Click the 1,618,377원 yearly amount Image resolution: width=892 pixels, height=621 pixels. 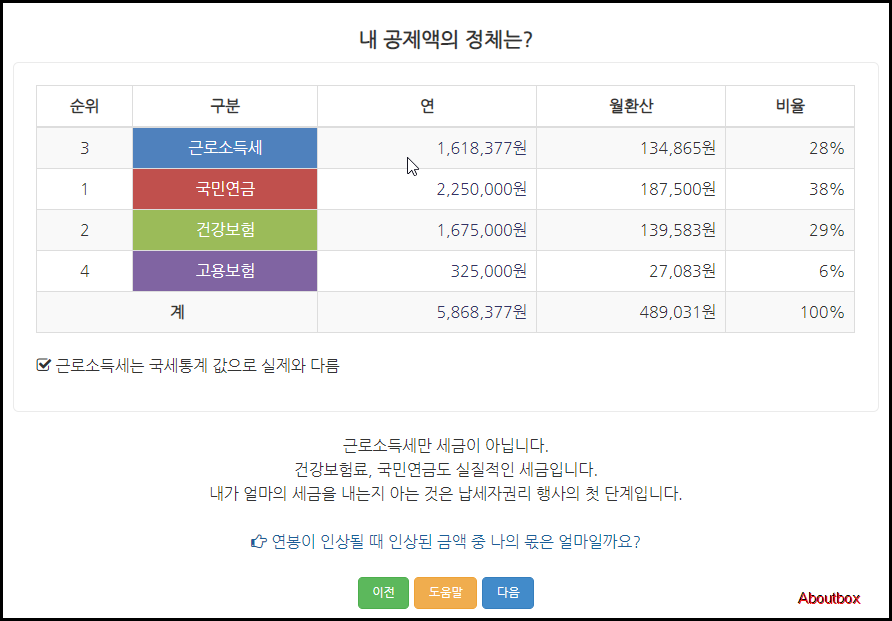pyautogui.click(x=481, y=148)
